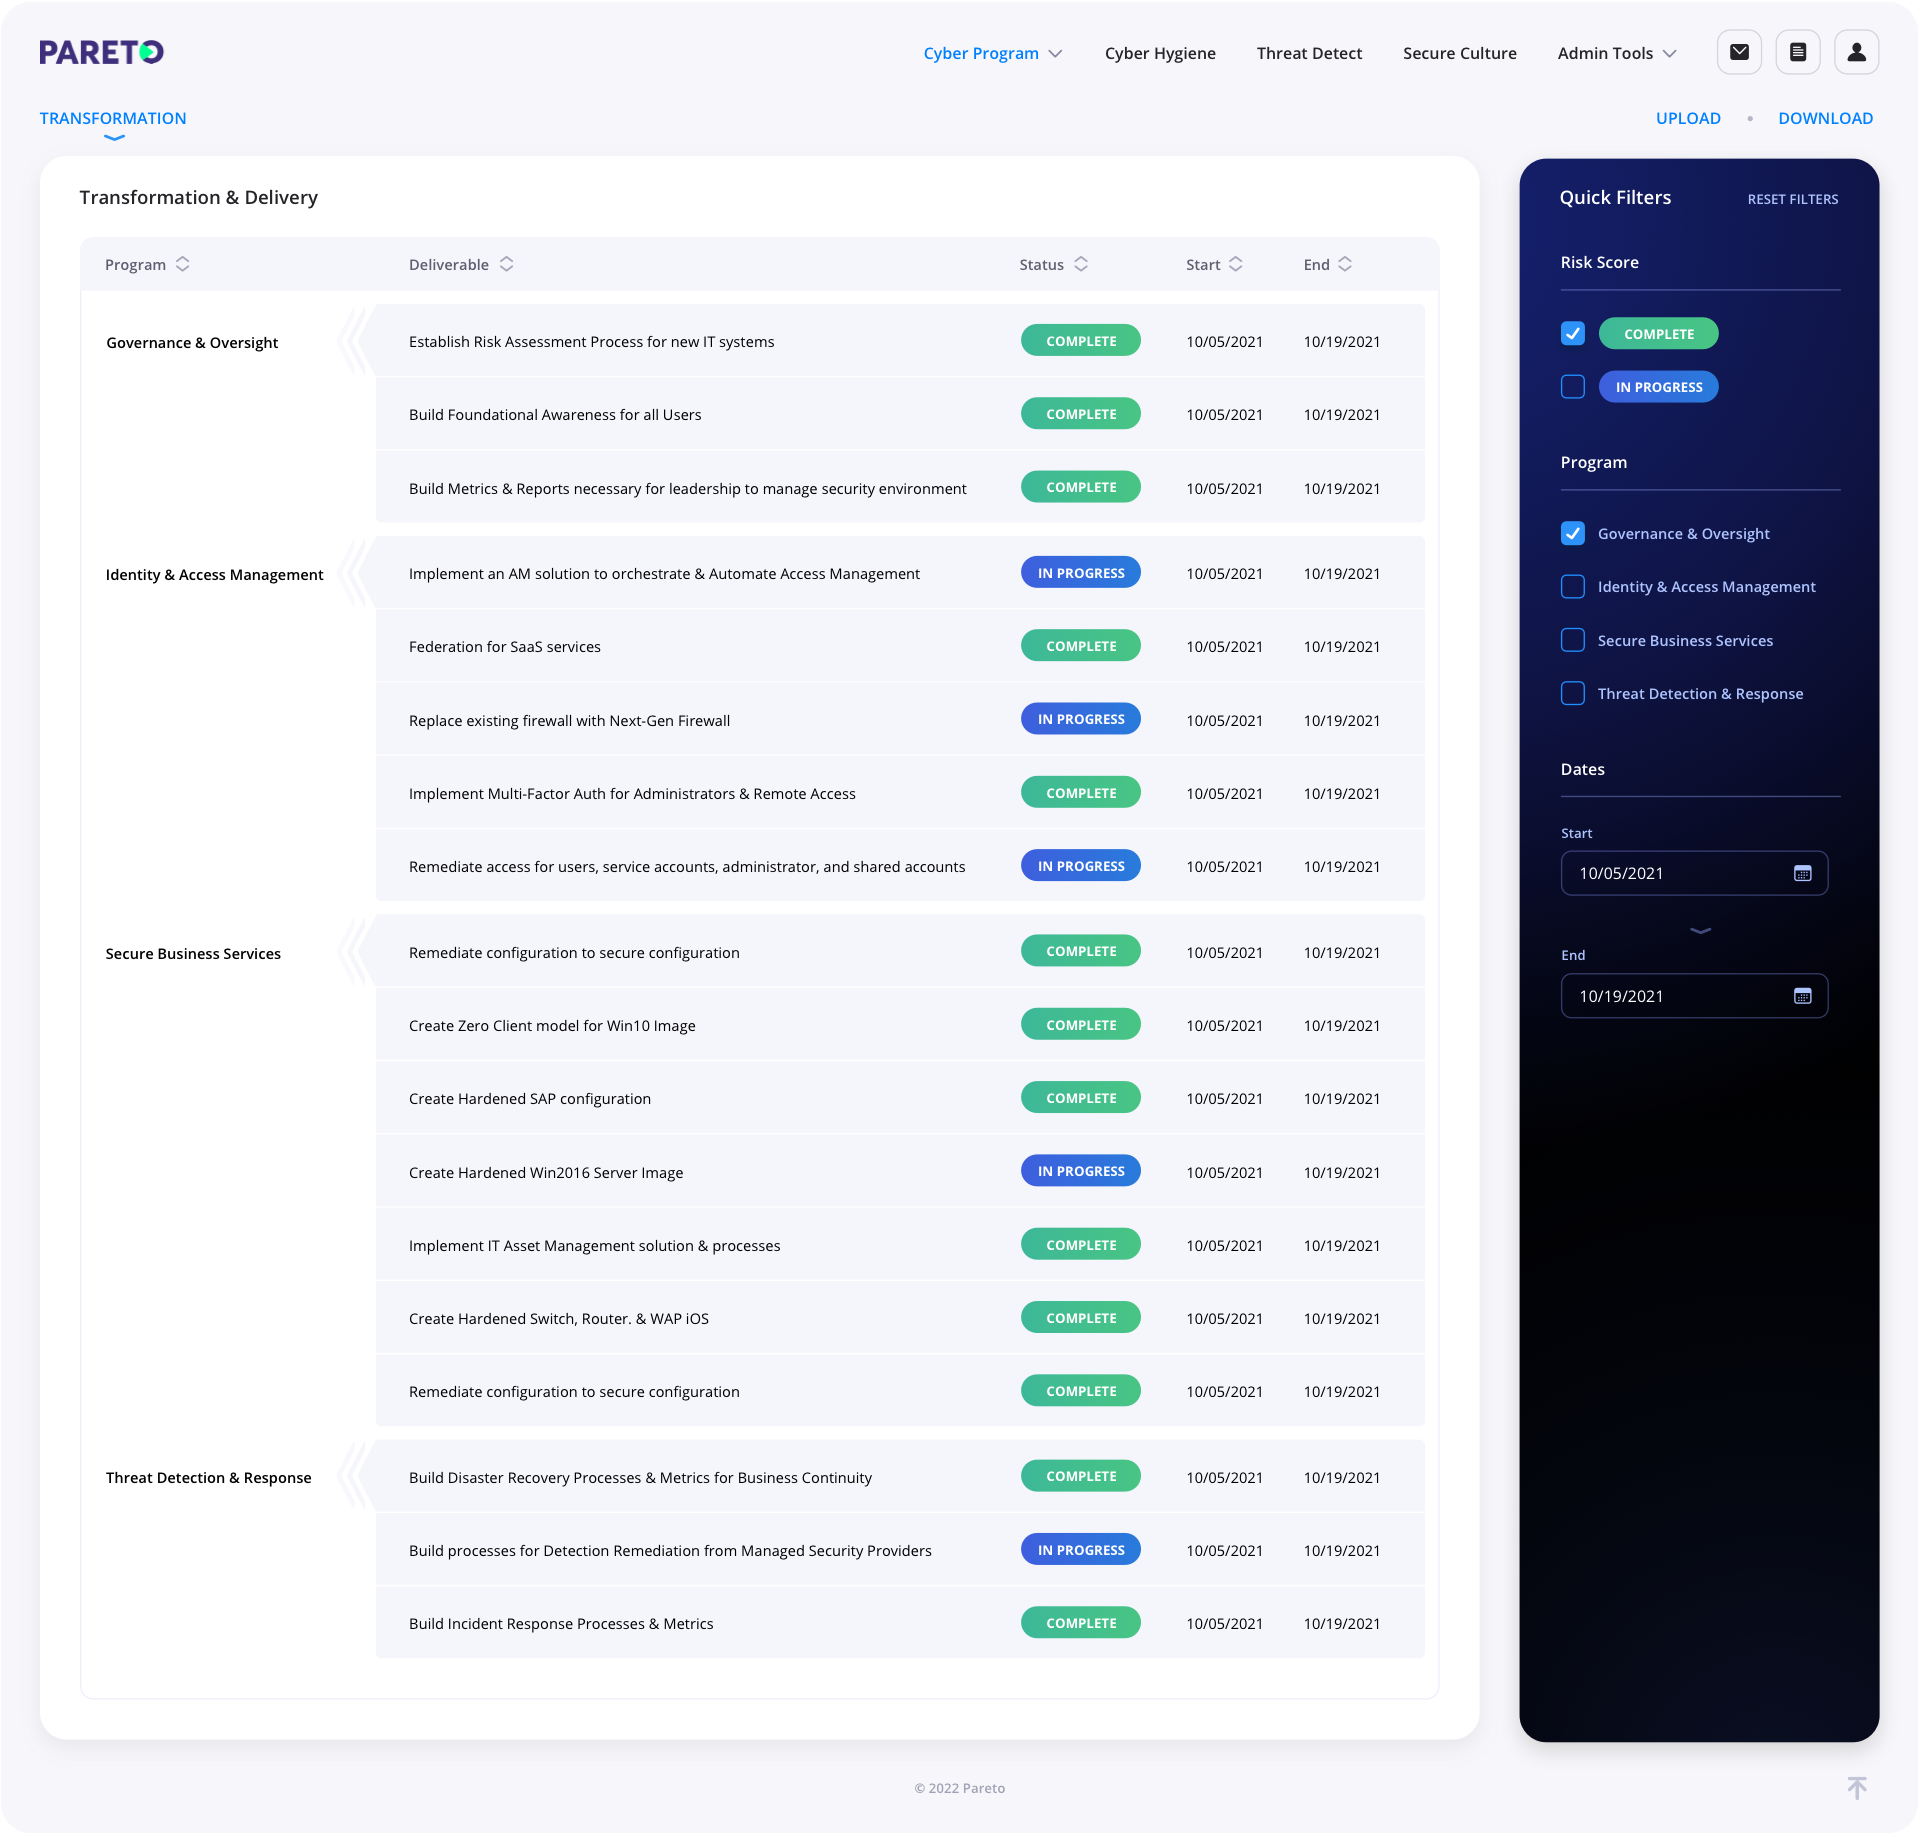Viewport: 1920px width, 1837px height.
Task: Open the Threat Detect page
Action: [x=1309, y=53]
